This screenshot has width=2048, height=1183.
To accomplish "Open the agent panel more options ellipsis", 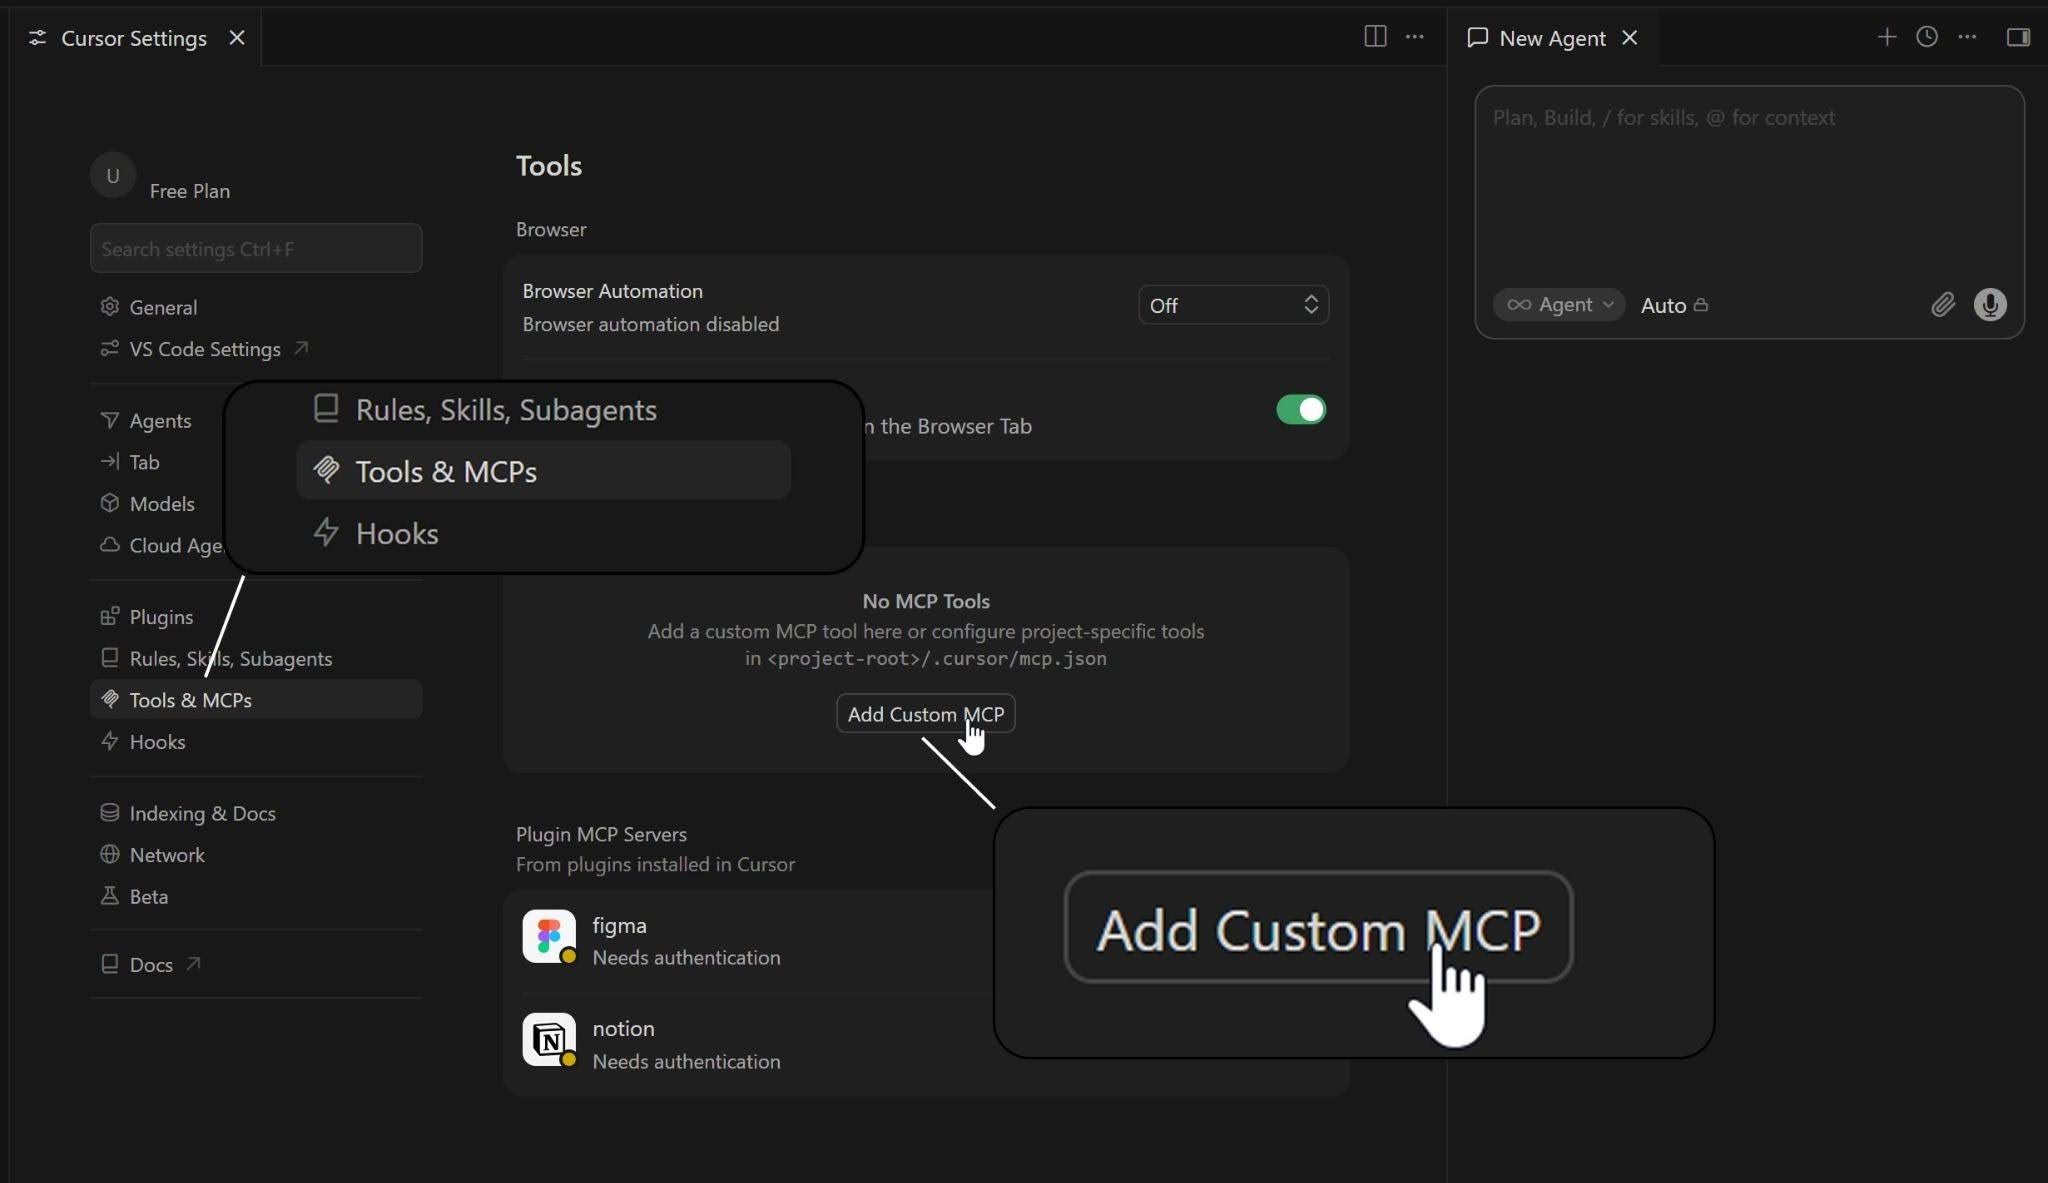I will point(1967,37).
